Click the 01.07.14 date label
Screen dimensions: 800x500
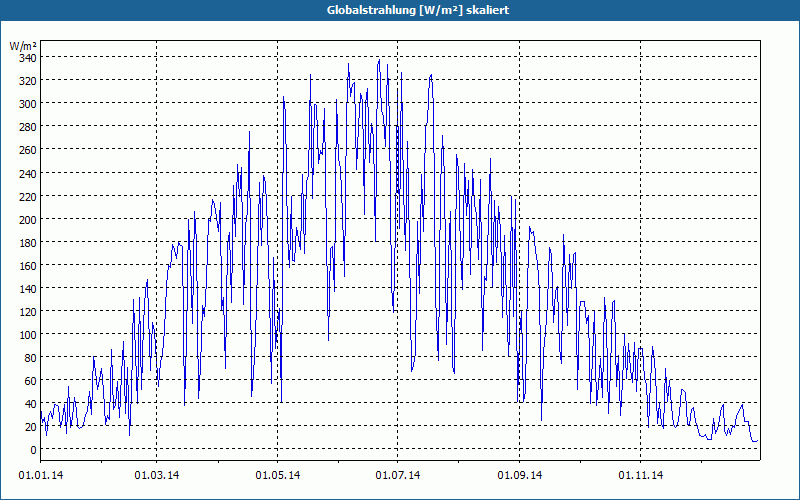(x=398, y=476)
